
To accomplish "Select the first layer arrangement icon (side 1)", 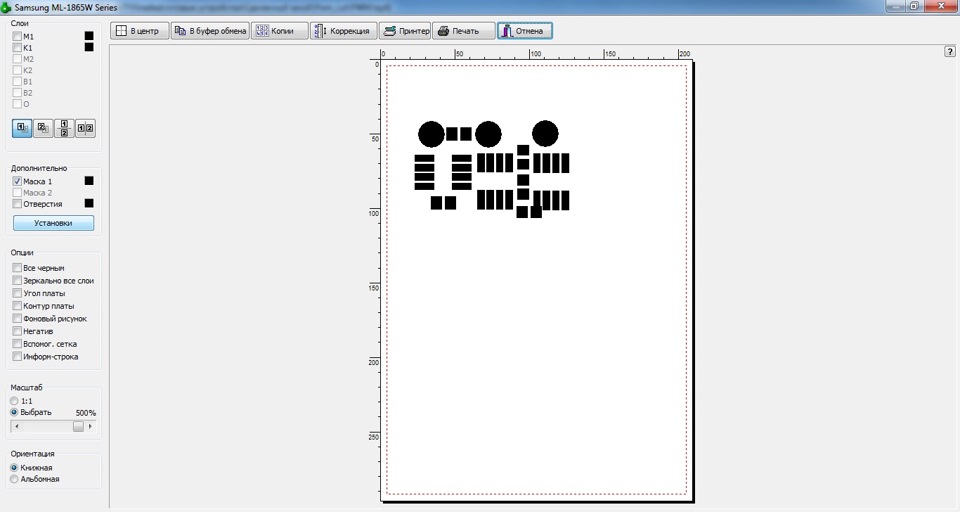I will coord(22,128).
